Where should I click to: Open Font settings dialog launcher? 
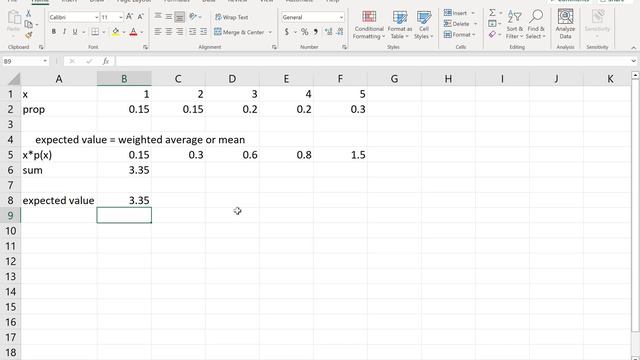(x=145, y=47)
